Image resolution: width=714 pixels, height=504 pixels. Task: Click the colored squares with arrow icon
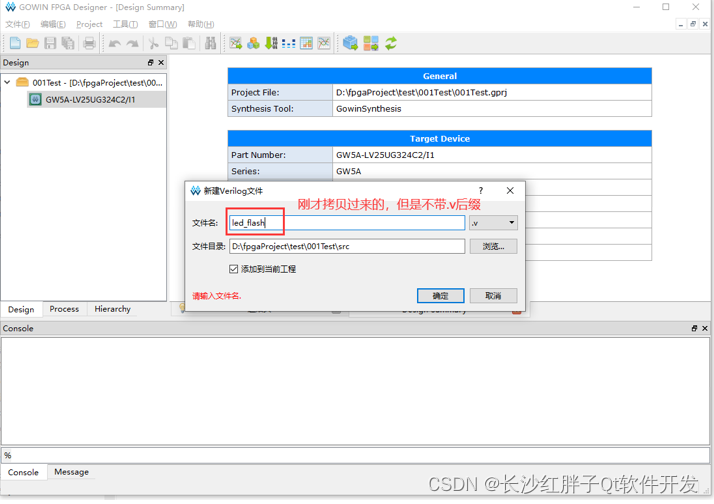click(371, 43)
